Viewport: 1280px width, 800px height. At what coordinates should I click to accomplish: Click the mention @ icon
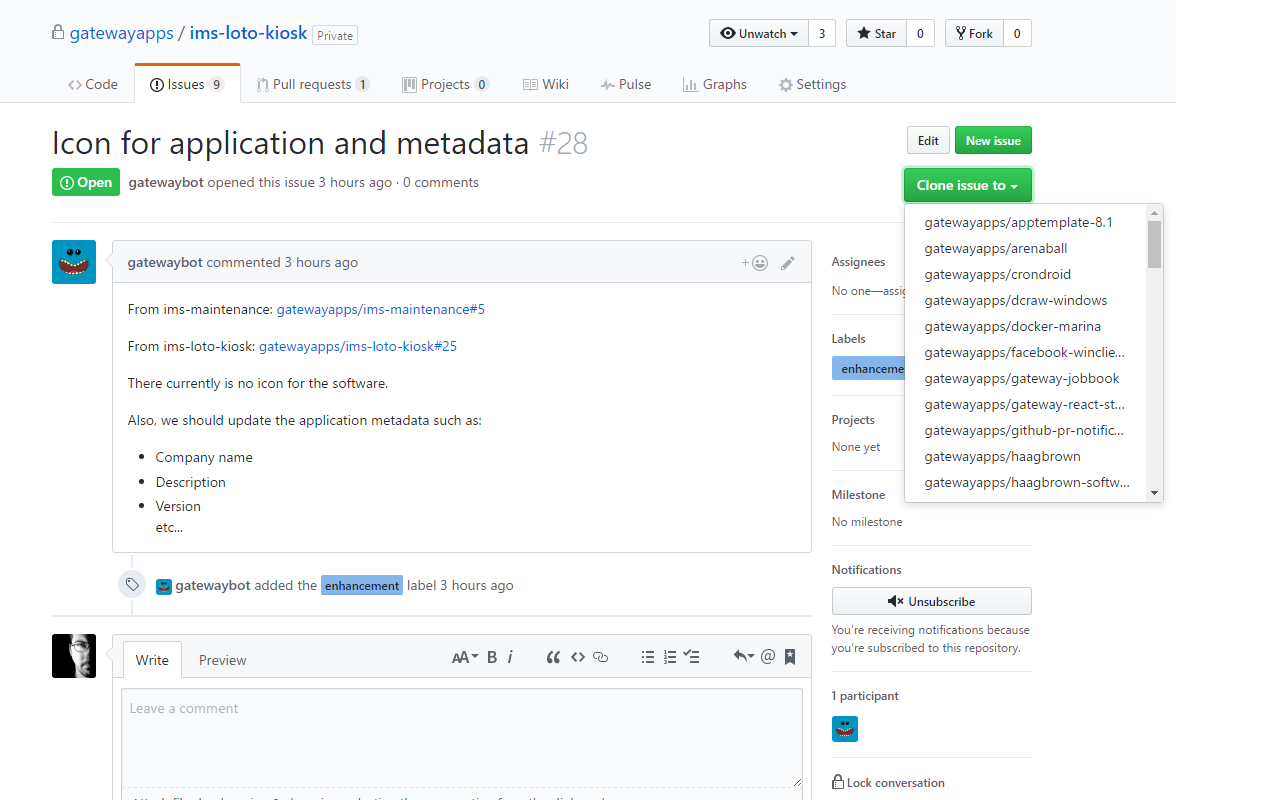[x=768, y=657]
